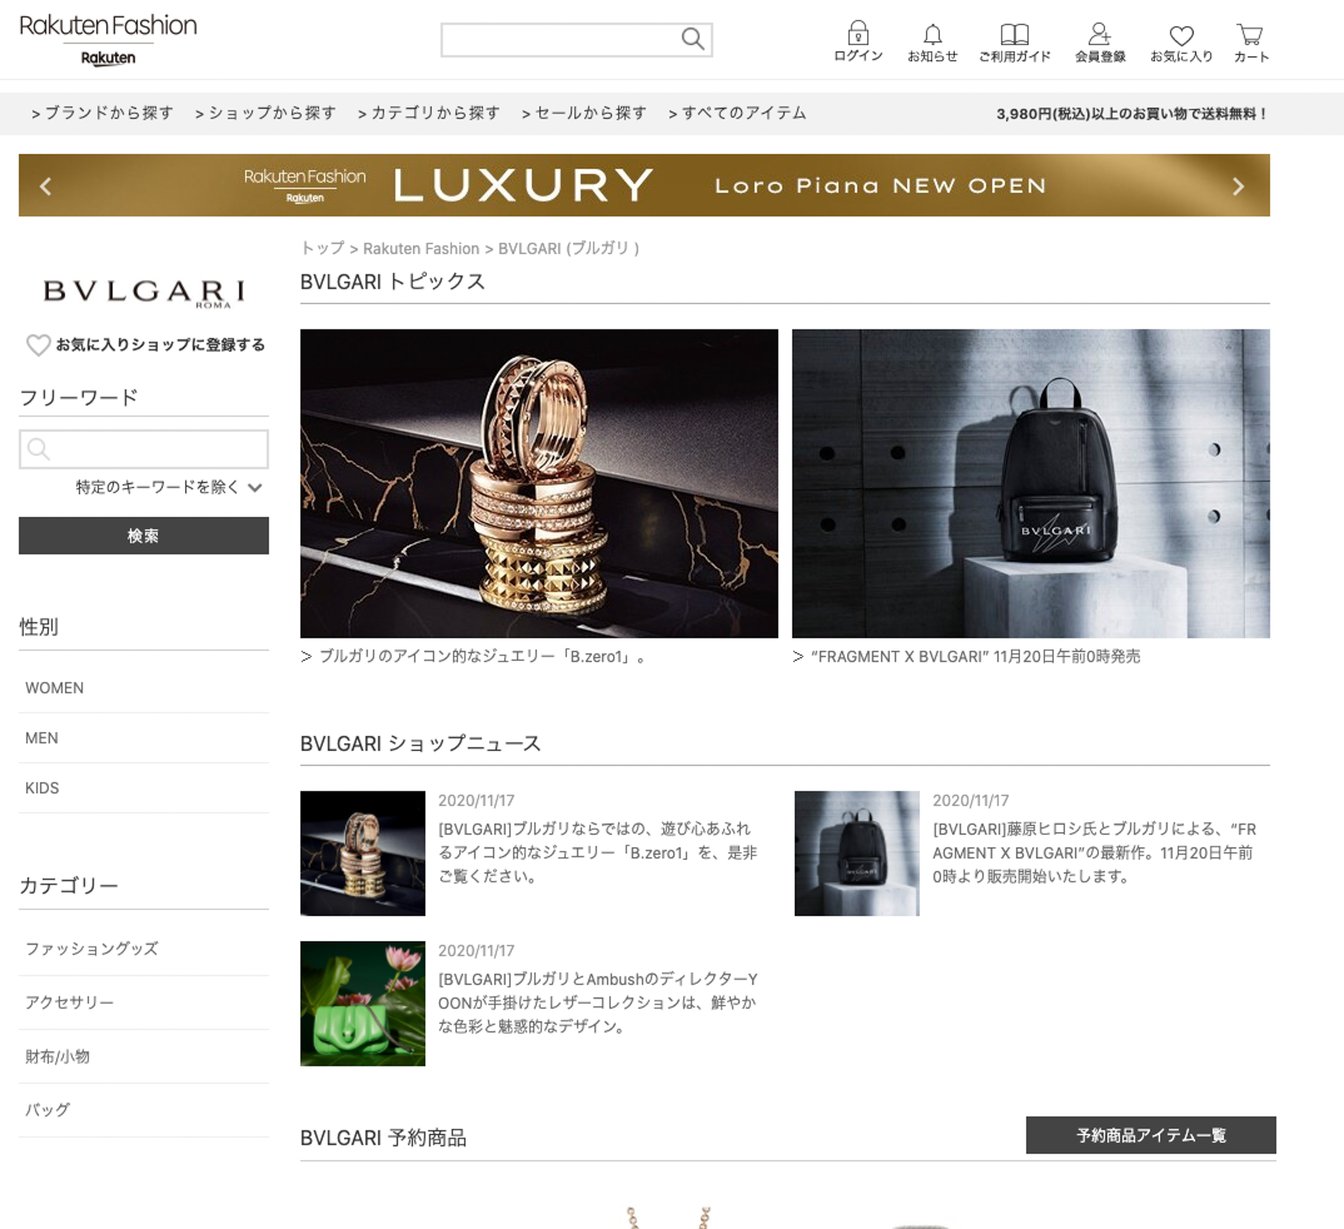Open the セールから探す menu
Image resolution: width=1344 pixels, height=1229 pixels.
(x=584, y=113)
